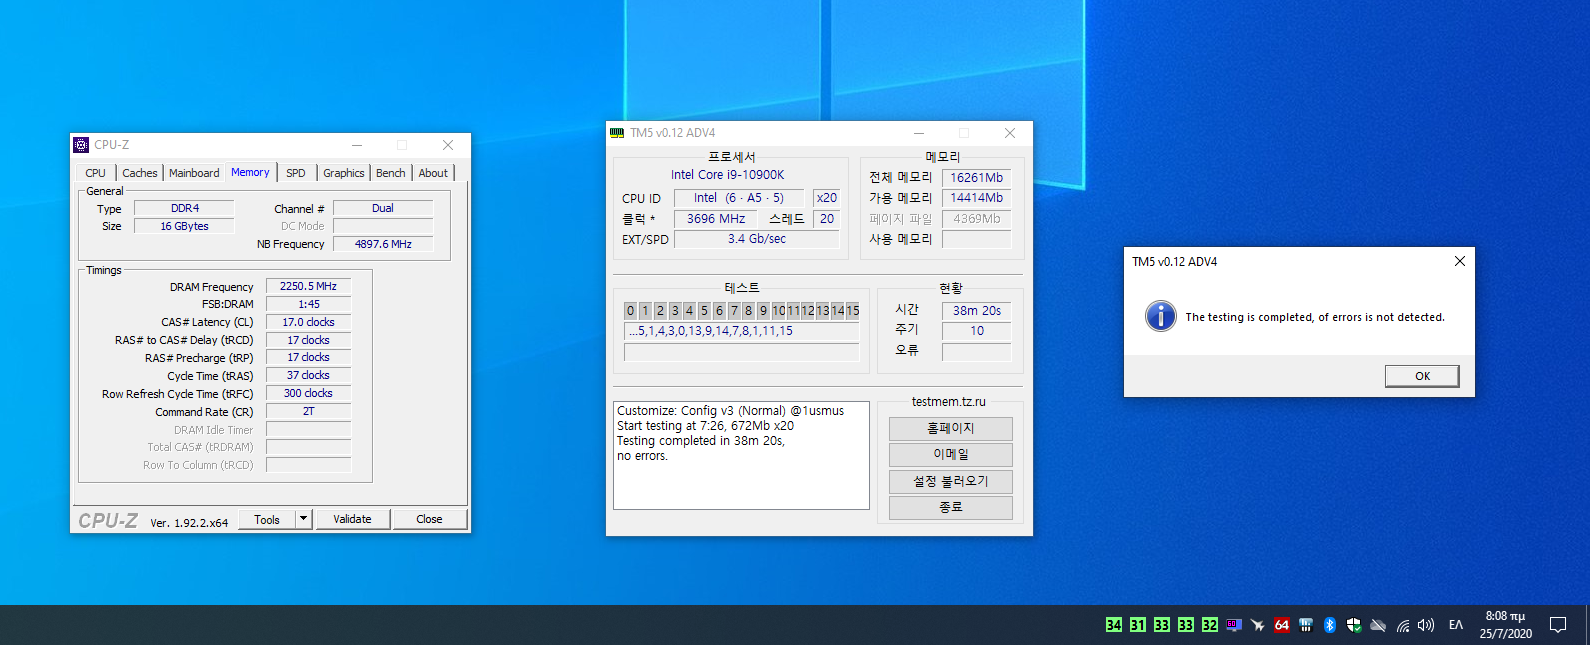Open the taskbar clock showing 8:08 πμ

1506,625
